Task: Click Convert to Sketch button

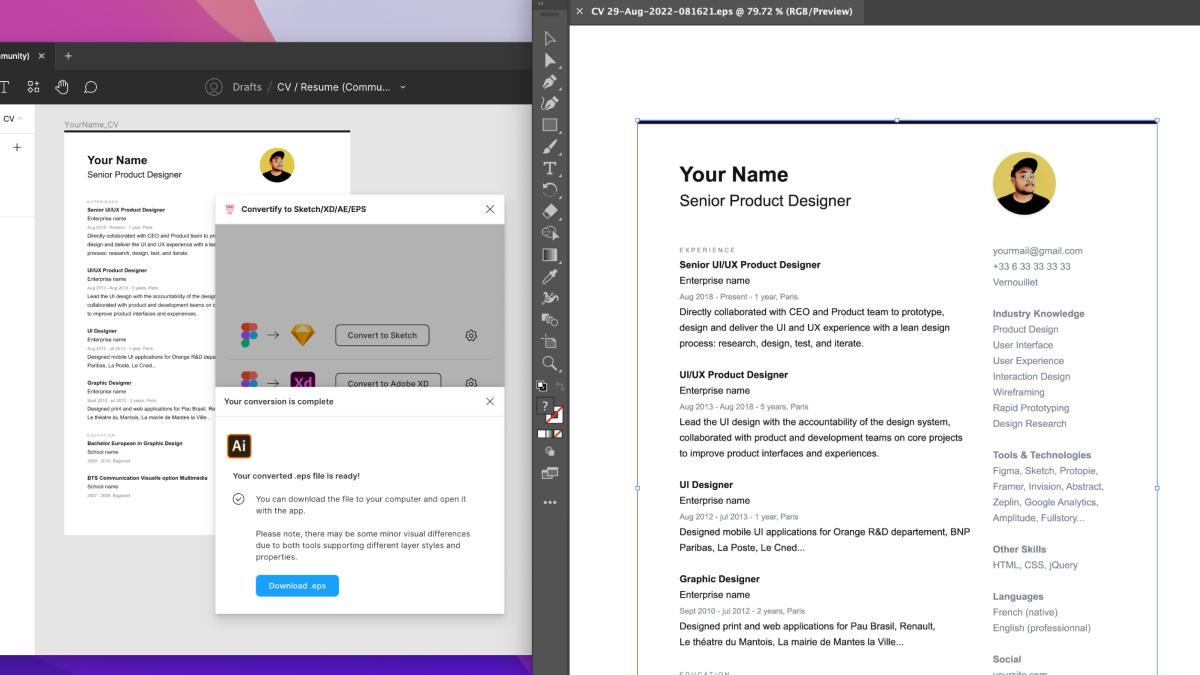Action: 382,336
